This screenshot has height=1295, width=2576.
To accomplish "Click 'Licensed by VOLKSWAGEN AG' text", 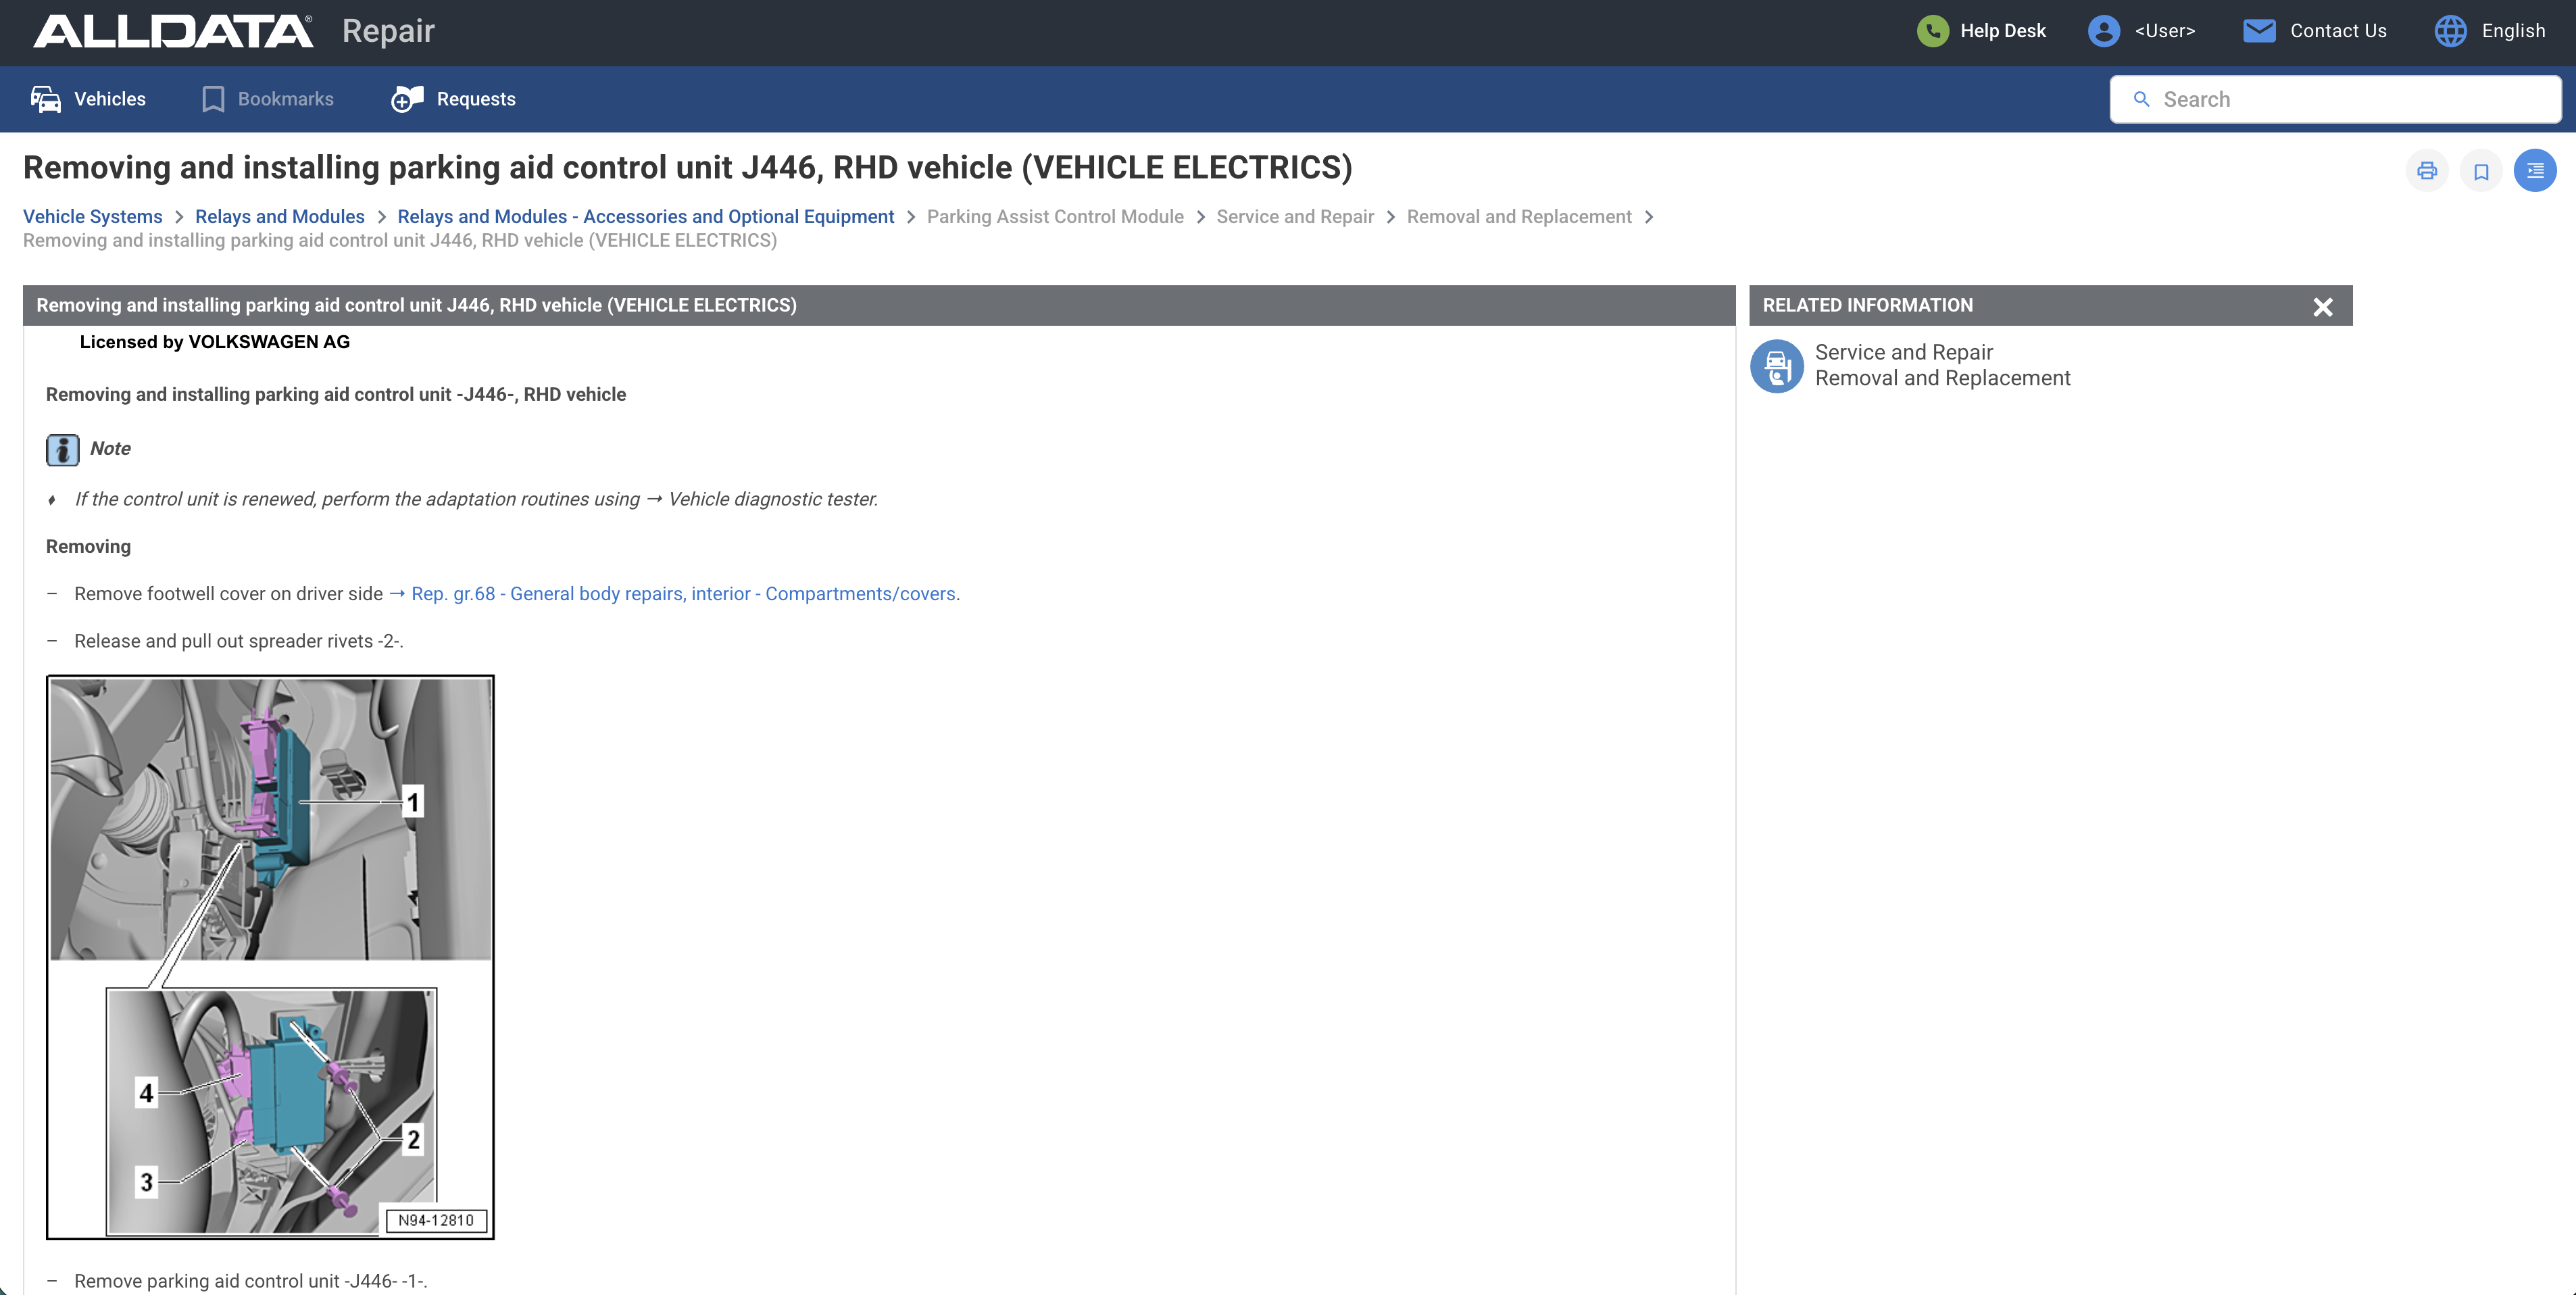I will 214,342.
